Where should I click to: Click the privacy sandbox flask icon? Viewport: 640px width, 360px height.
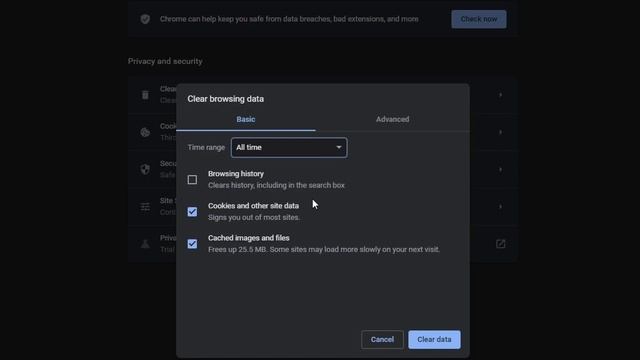[x=145, y=244]
